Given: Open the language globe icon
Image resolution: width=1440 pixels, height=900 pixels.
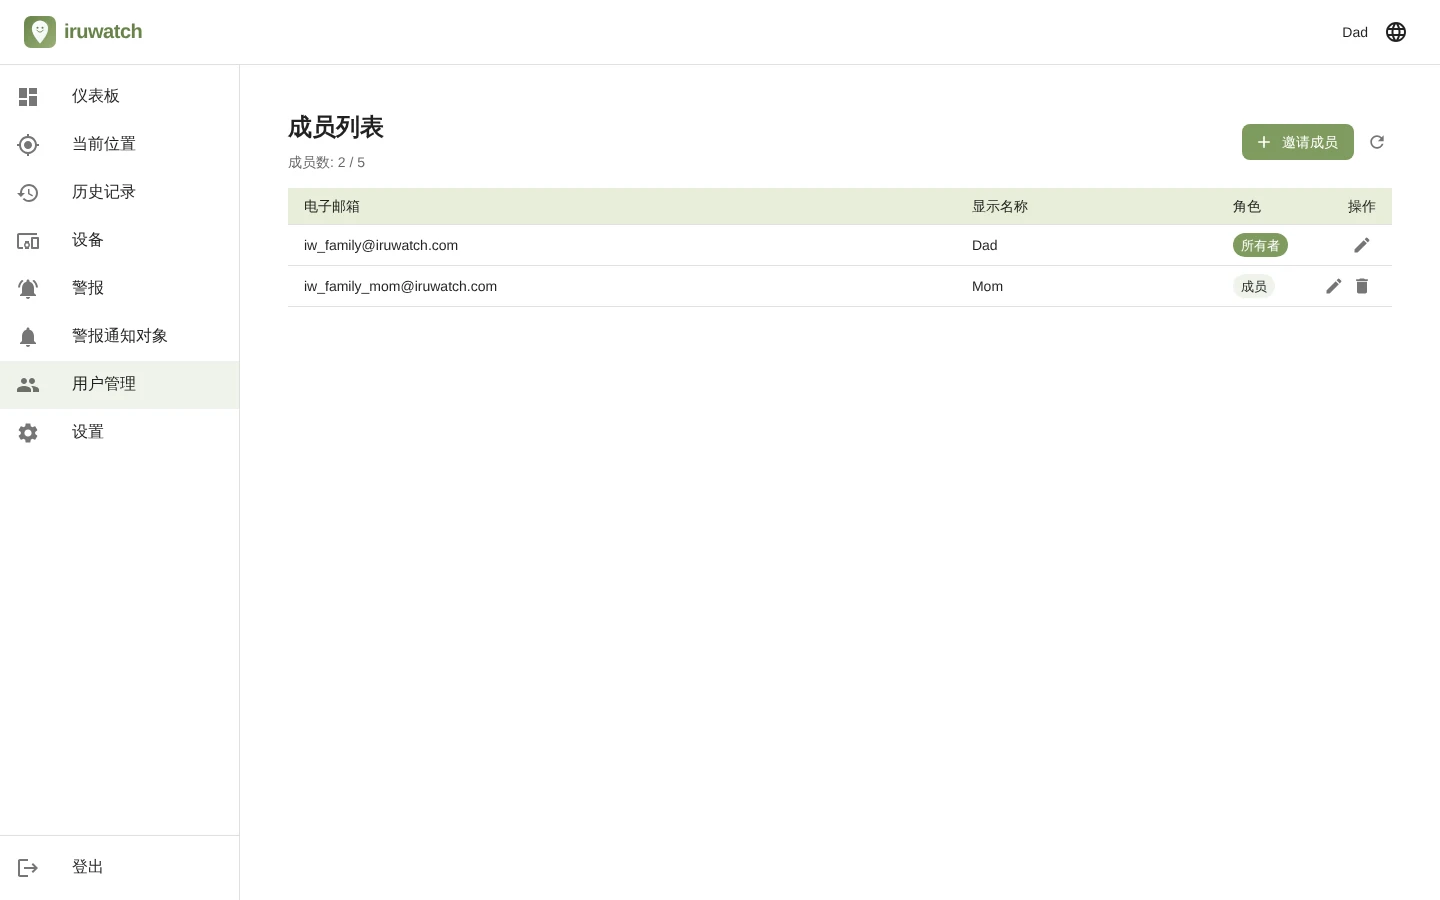Looking at the screenshot, I should tap(1396, 32).
